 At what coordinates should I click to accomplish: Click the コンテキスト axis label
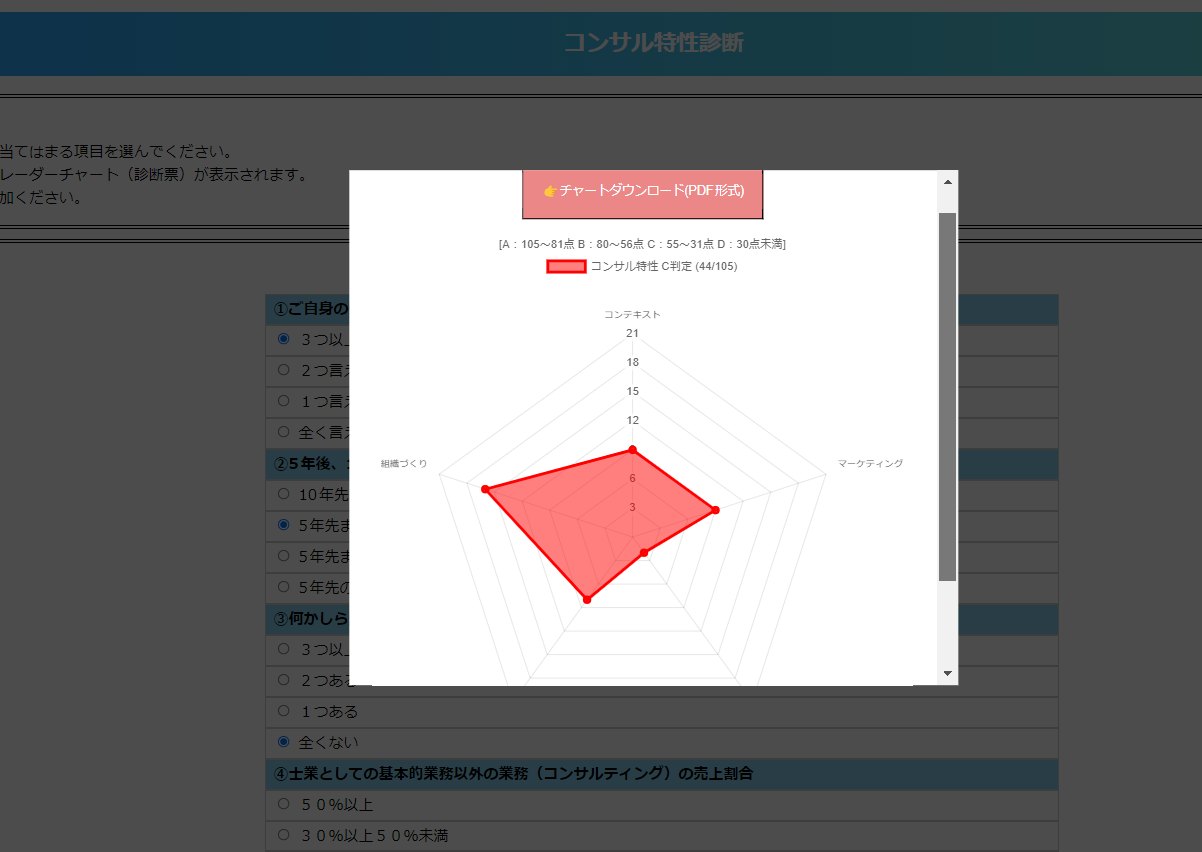[x=632, y=314]
